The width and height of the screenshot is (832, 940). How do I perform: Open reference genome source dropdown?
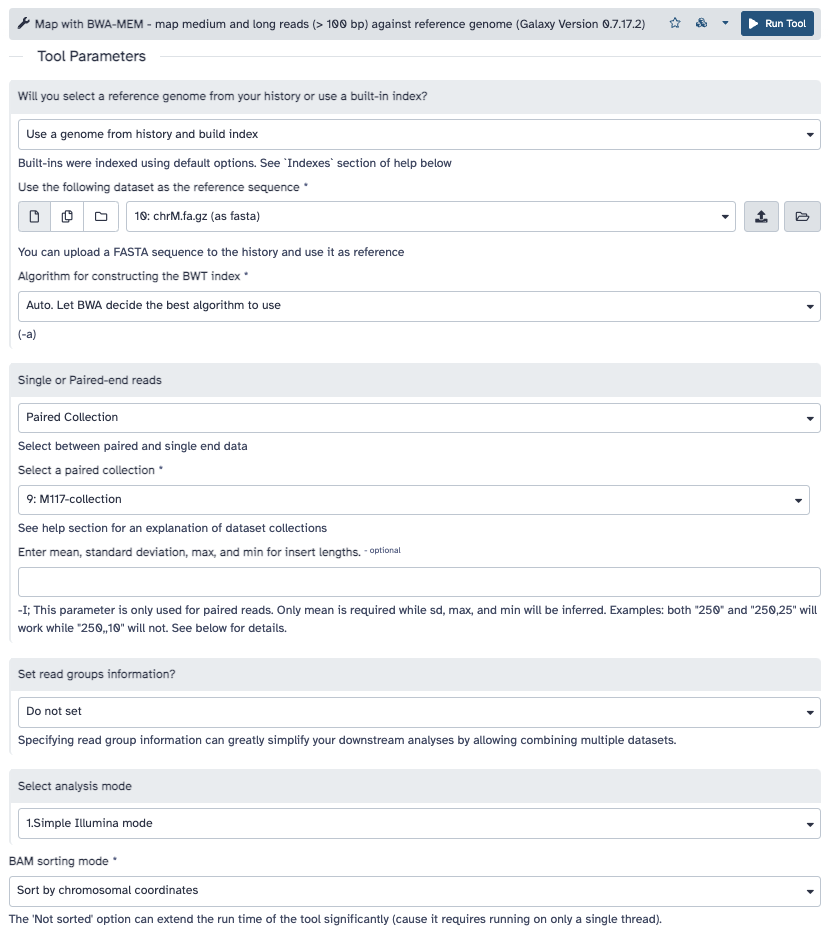click(x=419, y=134)
